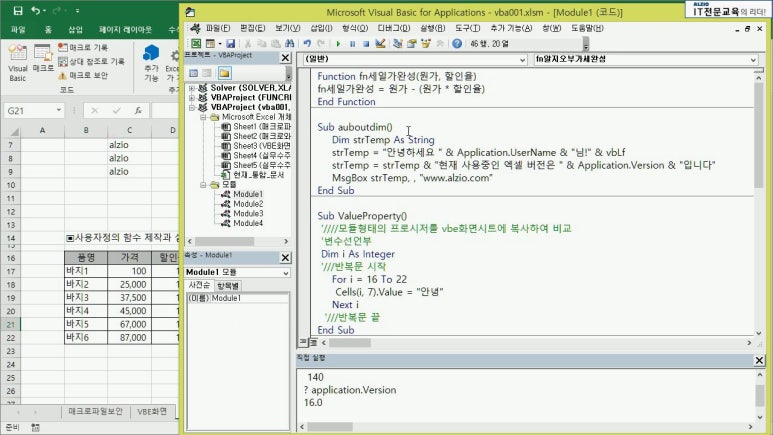The width and height of the screenshot is (773, 435).
Task: Select Module3 in the project tree
Action: (248, 214)
